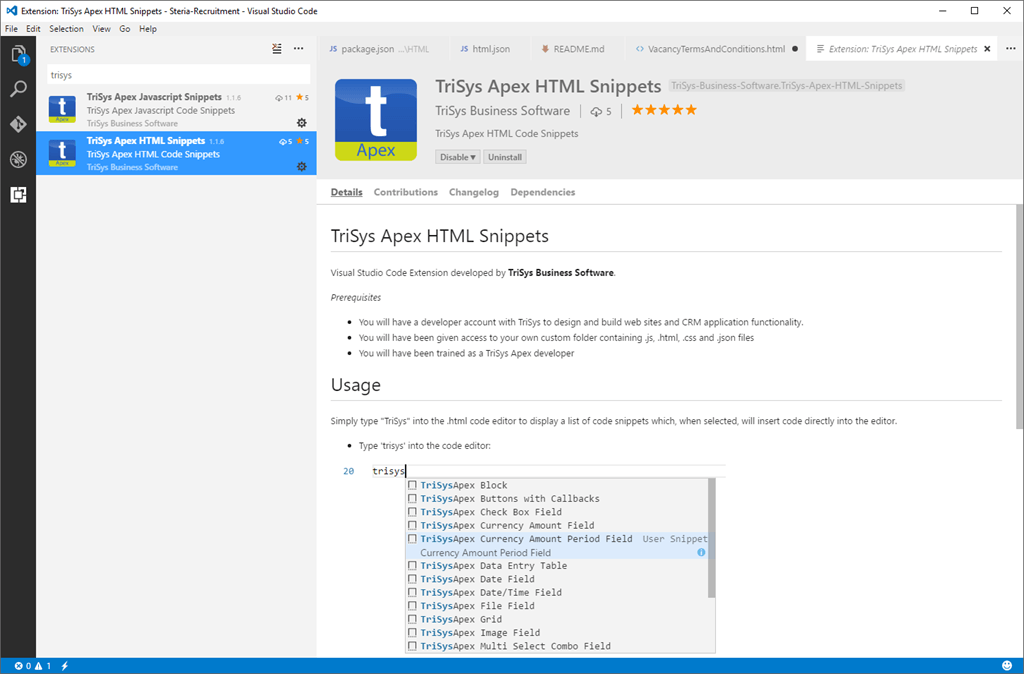Show the Contributions tab
1024x674 pixels.
click(x=406, y=192)
